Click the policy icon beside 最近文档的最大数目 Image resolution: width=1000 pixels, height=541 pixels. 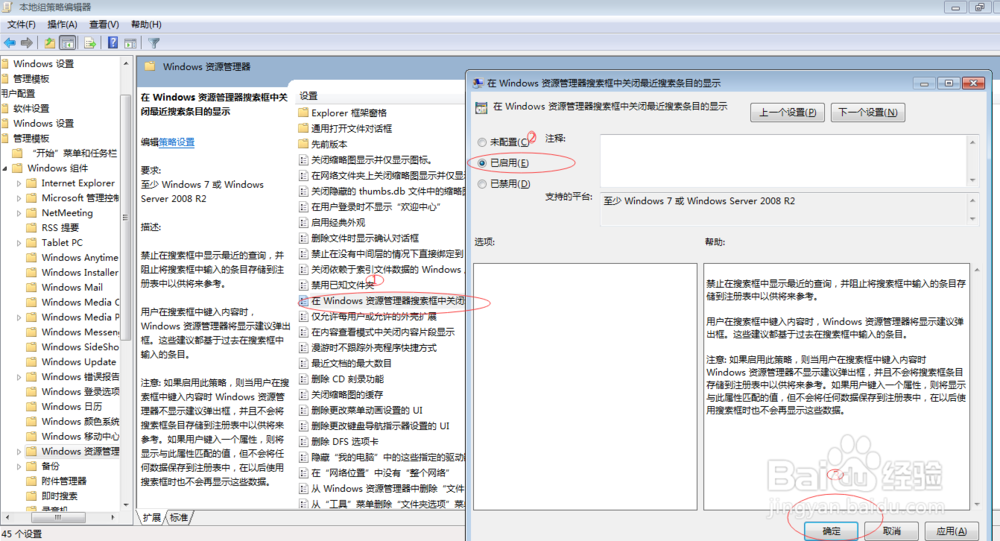(x=304, y=363)
